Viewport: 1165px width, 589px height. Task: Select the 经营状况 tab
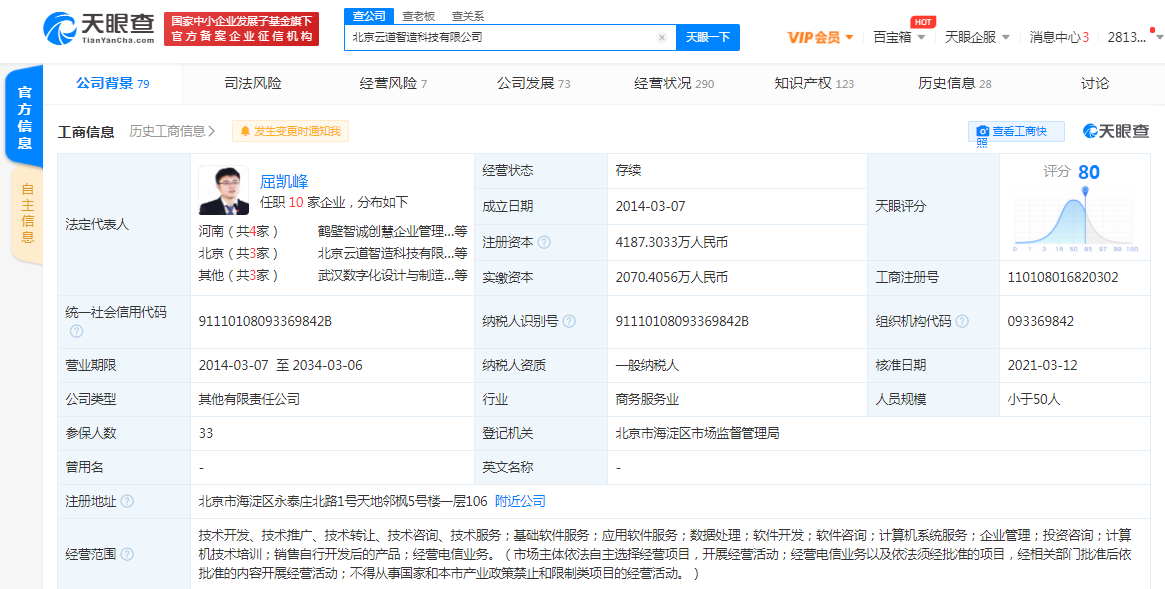pos(673,84)
